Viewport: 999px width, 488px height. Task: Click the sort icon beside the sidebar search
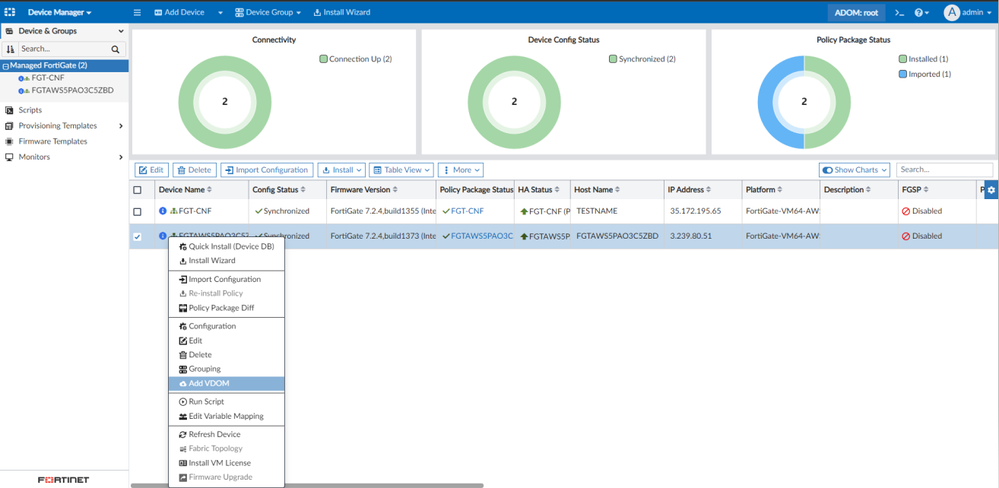pyautogui.click(x=11, y=49)
